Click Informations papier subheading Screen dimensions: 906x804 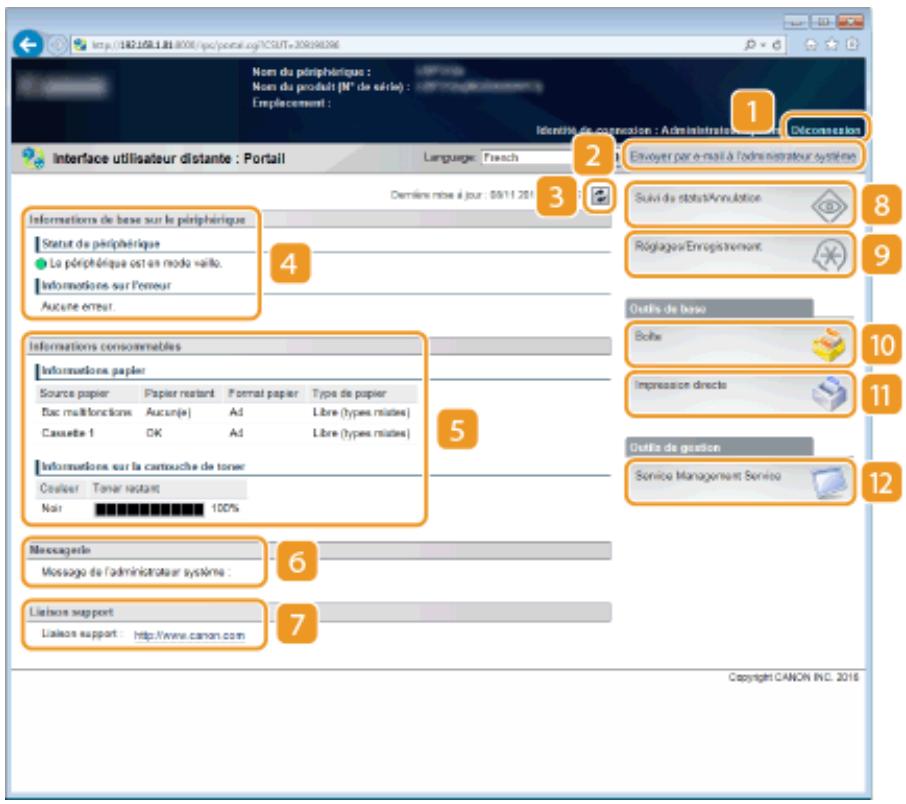93,370
